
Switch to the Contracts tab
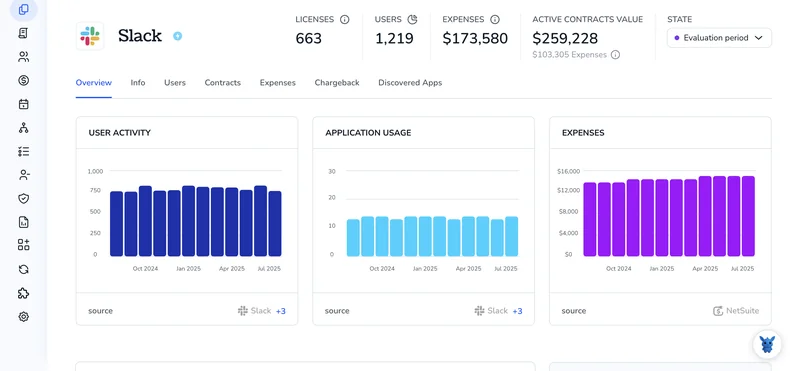pos(222,83)
